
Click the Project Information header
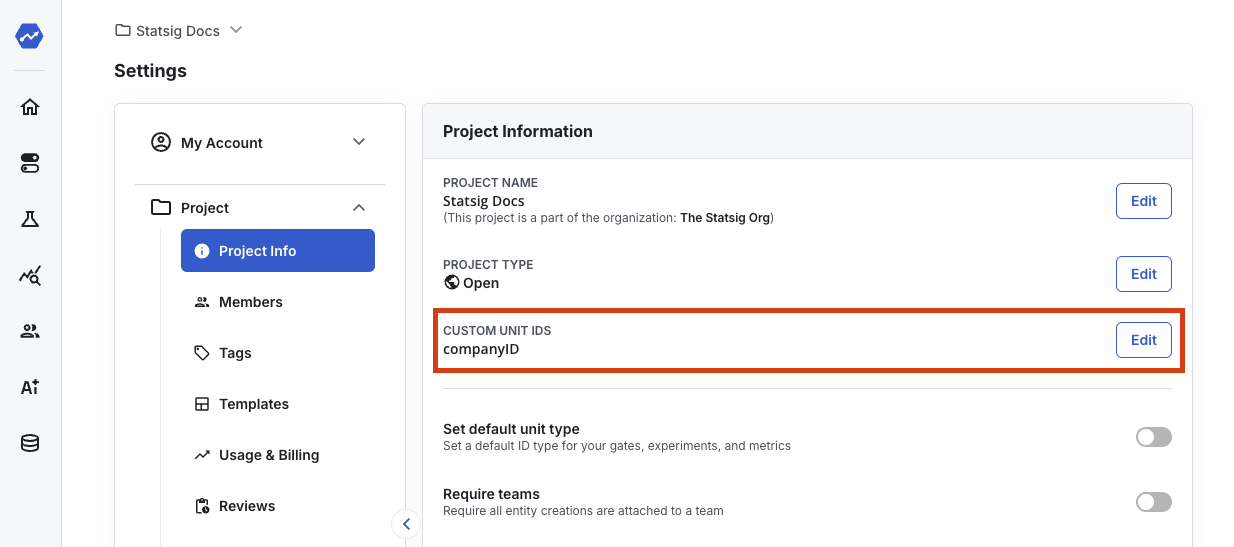[x=518, y=131]
